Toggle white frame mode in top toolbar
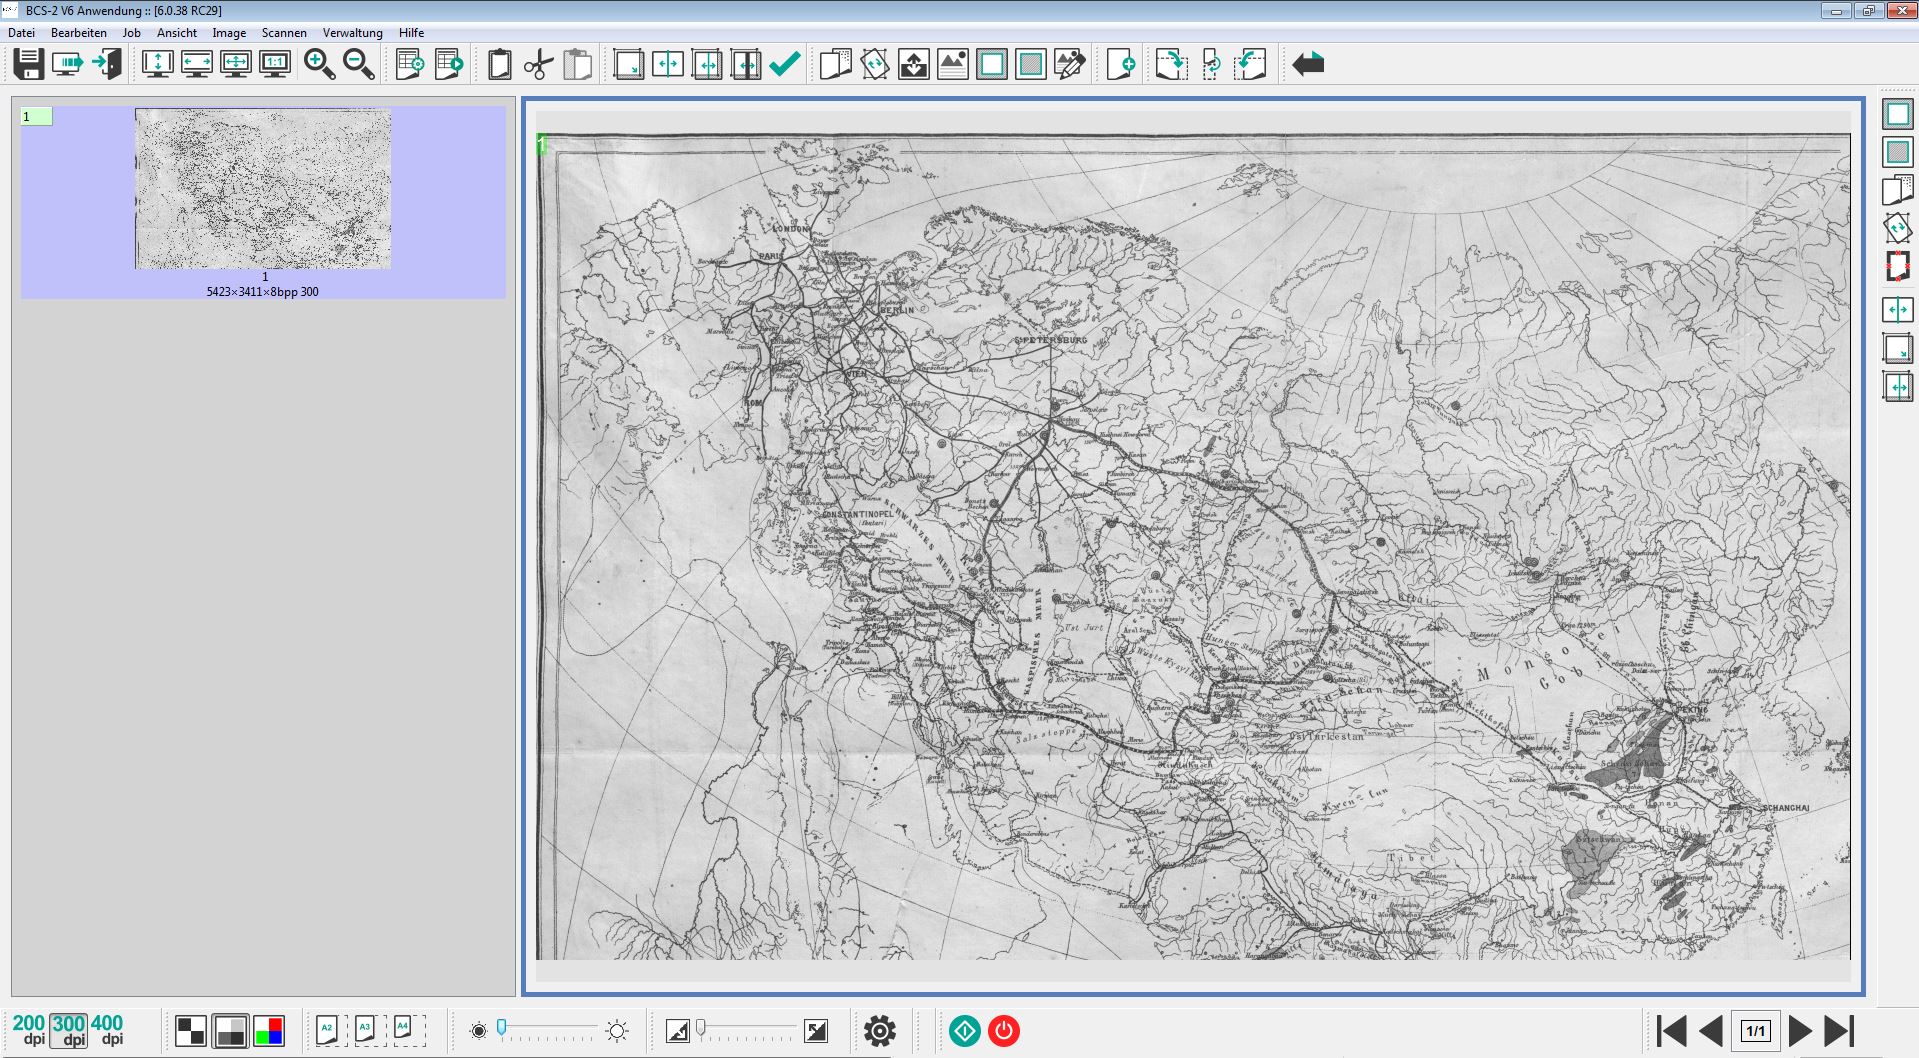Viewport: 1919px width, 1058px height. pos(991,64)
